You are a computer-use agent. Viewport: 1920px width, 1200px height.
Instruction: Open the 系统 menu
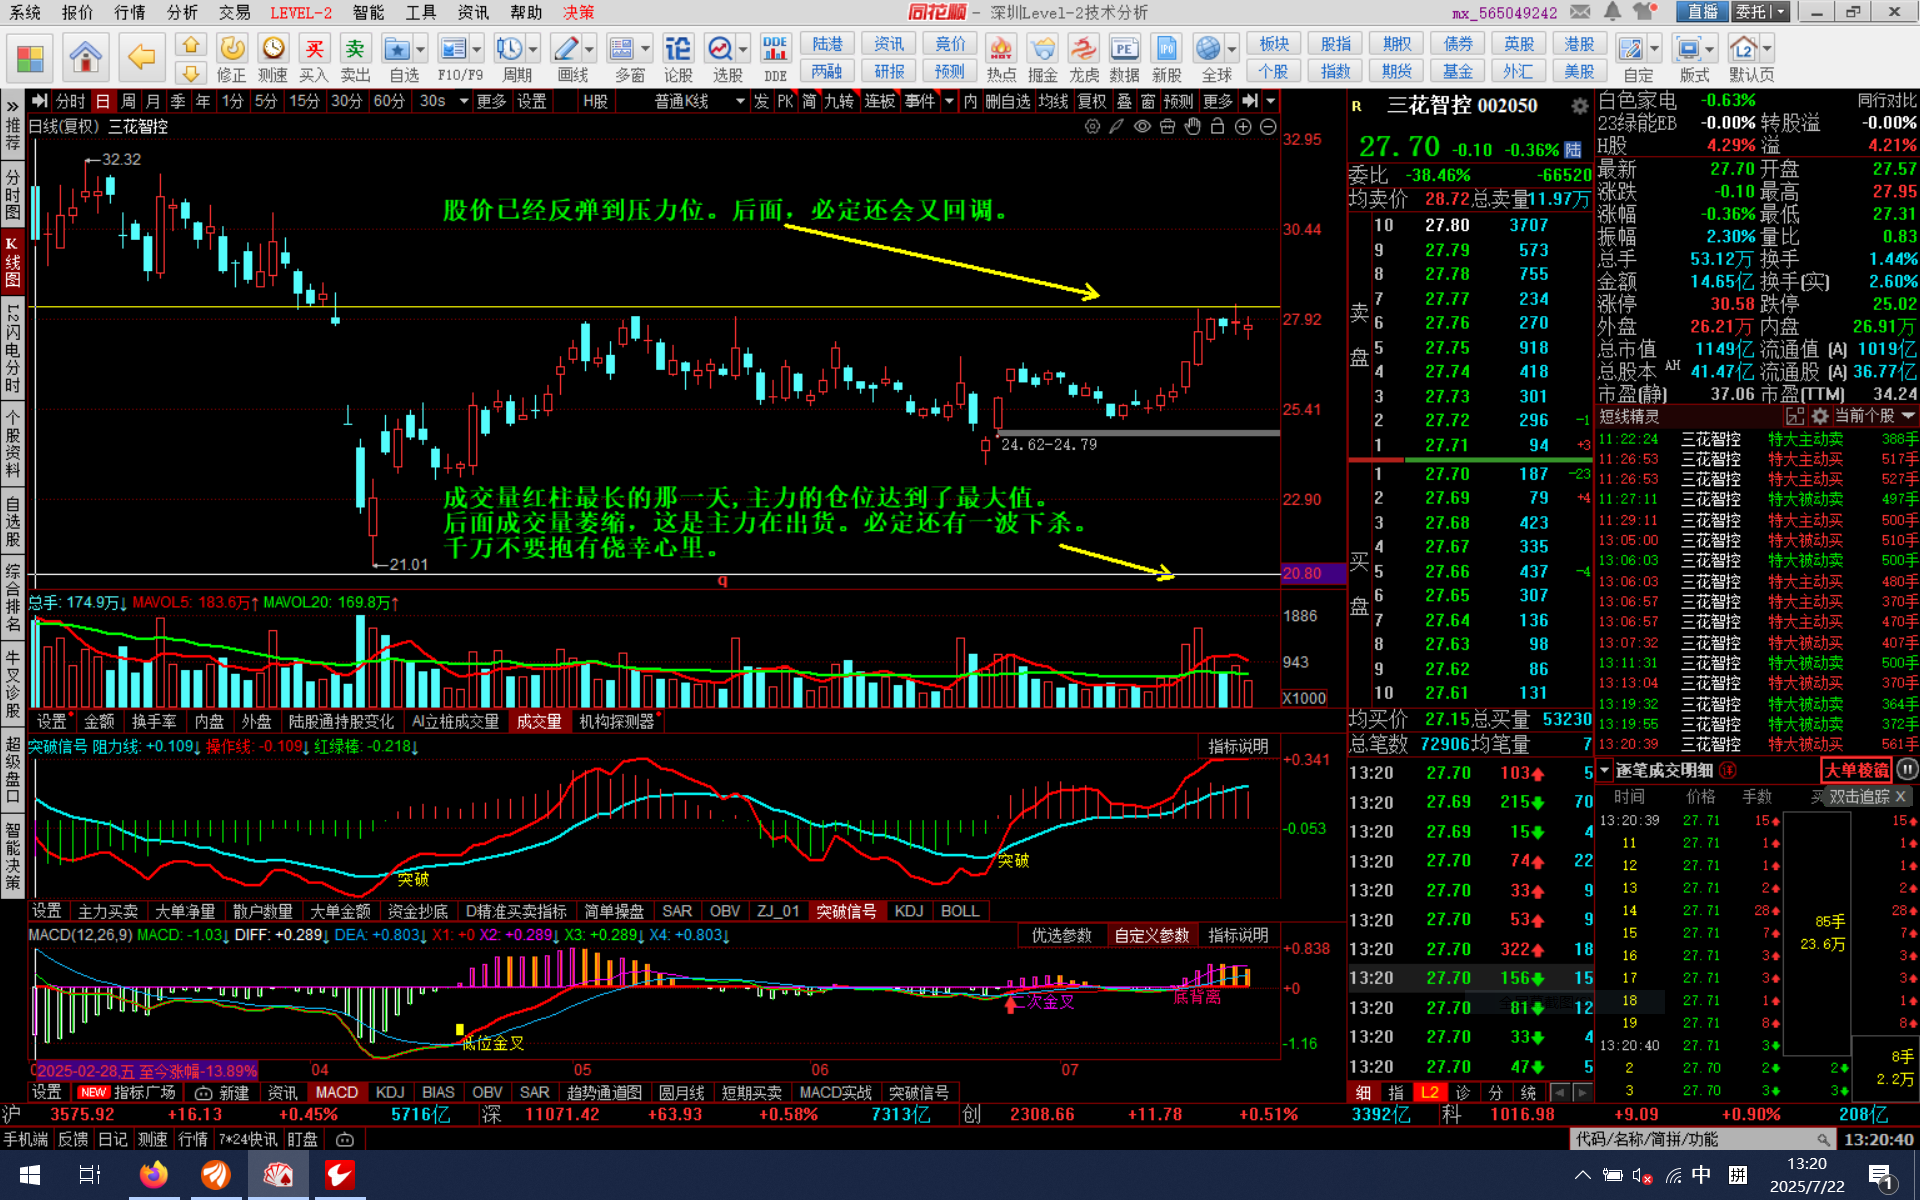tap(26, 12)
